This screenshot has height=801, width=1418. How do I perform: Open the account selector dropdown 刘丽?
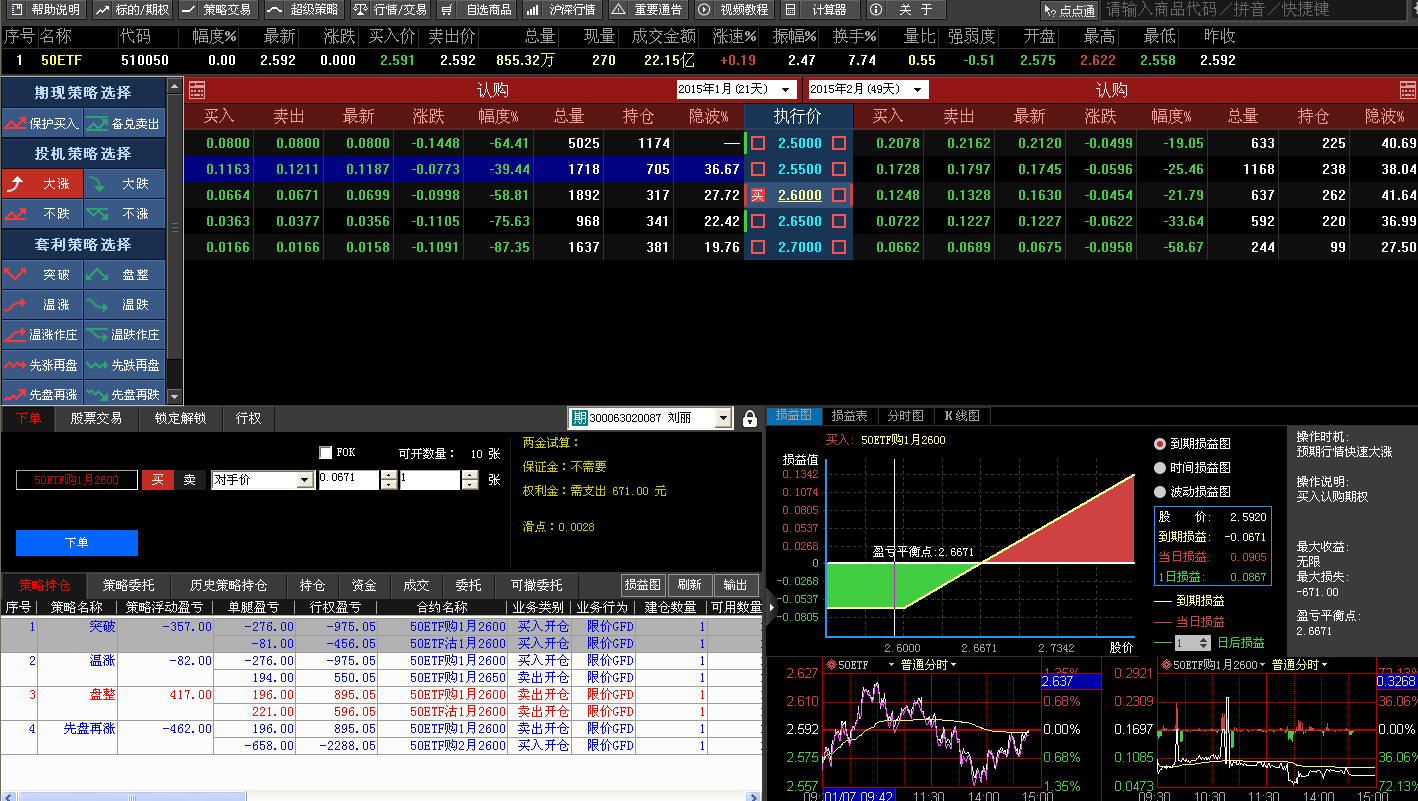[724, 418]
